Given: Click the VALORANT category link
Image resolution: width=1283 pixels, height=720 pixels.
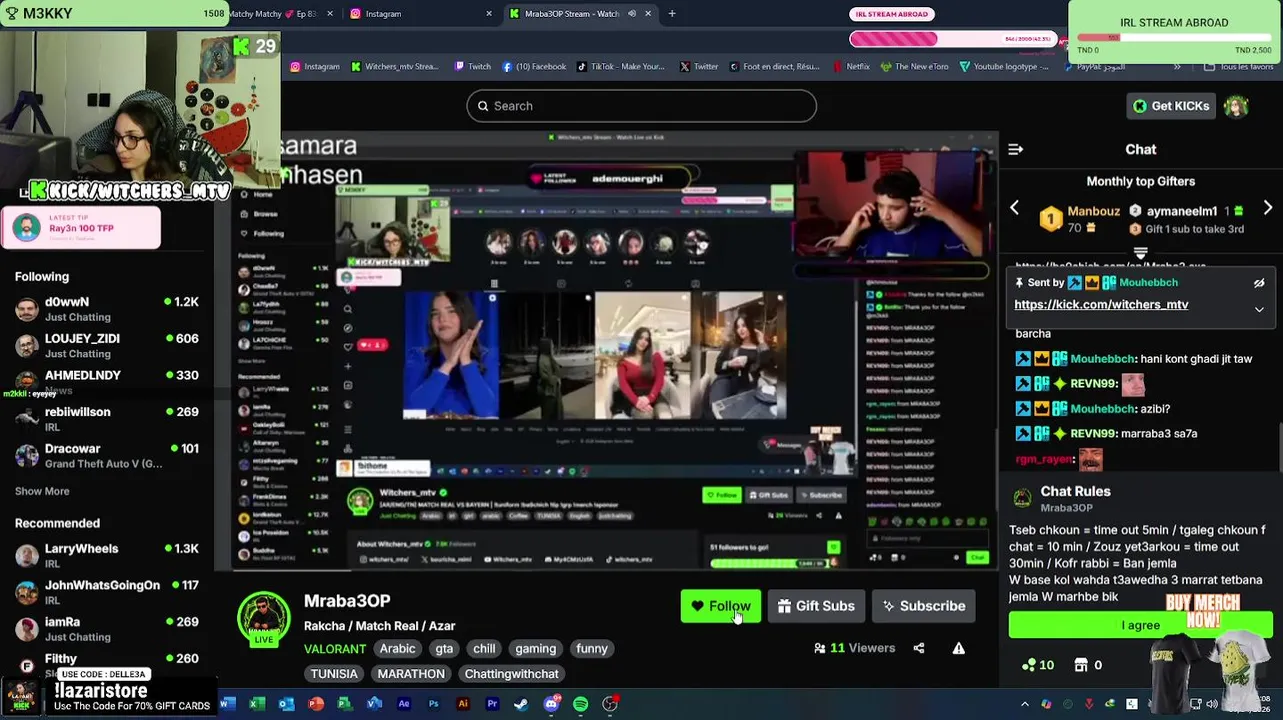Looking at the screenshot, I should pyautogui.click(x=335, y=649).
